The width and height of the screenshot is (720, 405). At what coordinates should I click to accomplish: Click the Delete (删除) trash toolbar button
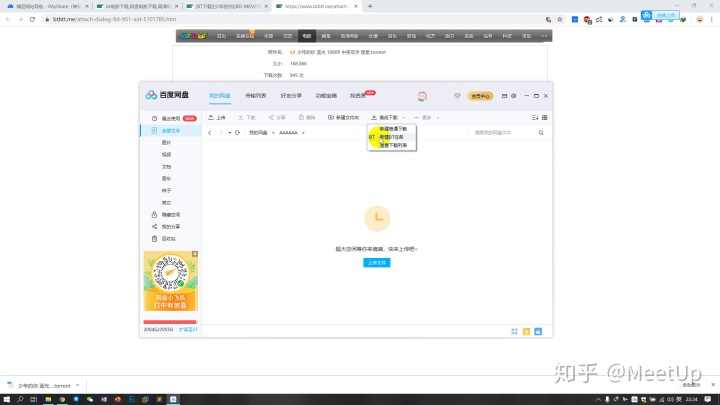307,118
